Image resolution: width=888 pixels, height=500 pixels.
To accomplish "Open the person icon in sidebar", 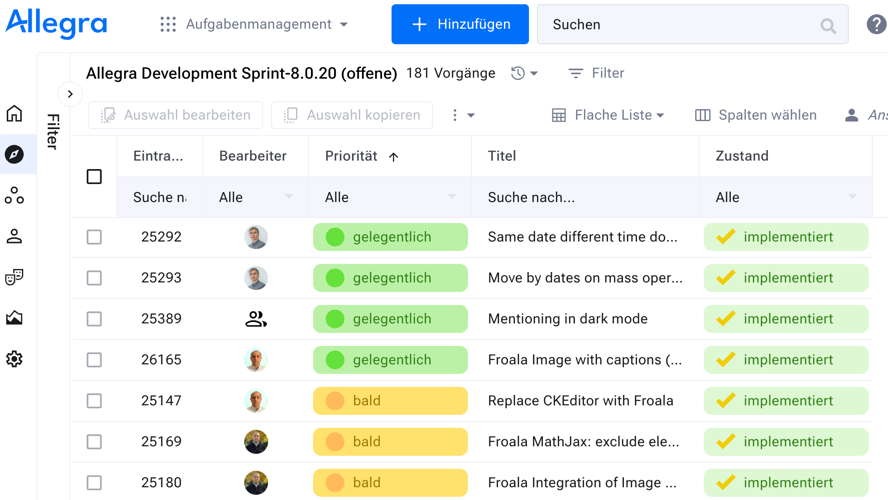I will coord(14,236).
